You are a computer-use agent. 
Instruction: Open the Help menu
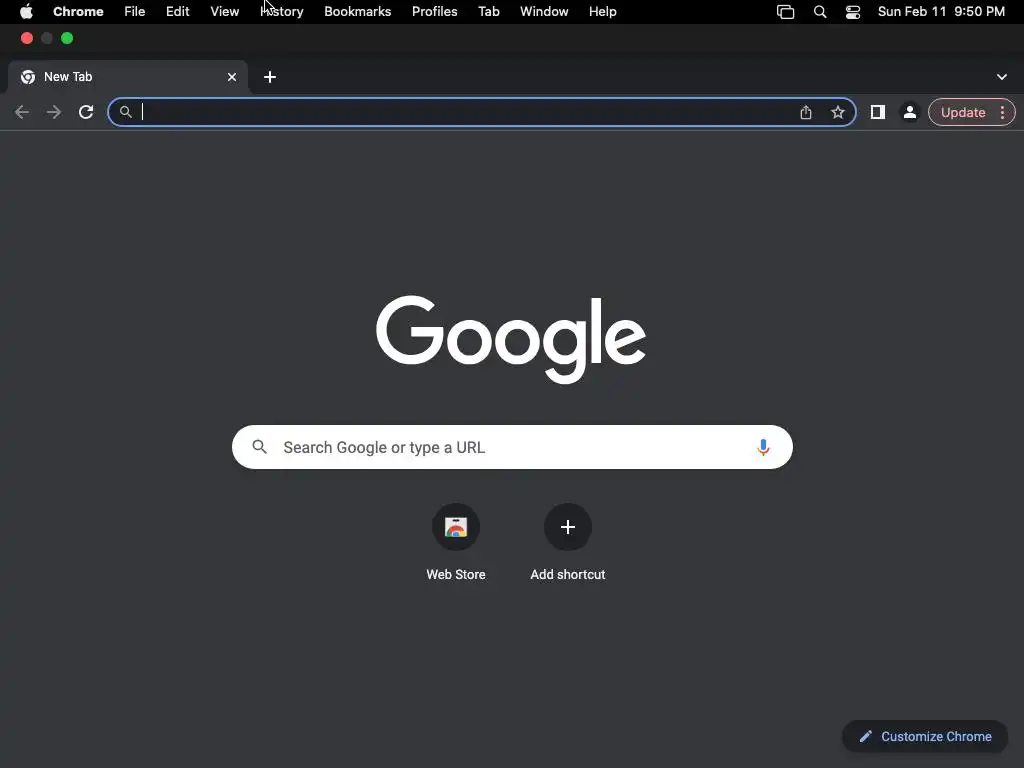(603, 12)
